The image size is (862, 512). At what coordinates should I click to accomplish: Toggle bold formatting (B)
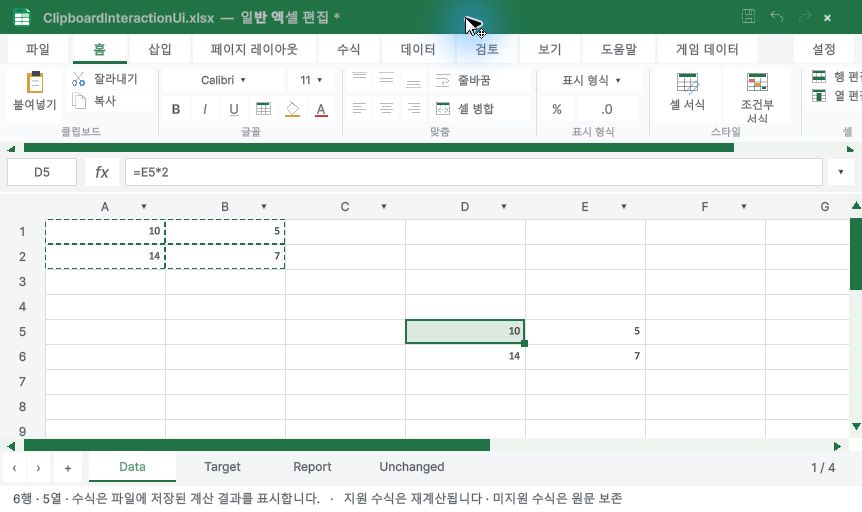tap(176, 109)
